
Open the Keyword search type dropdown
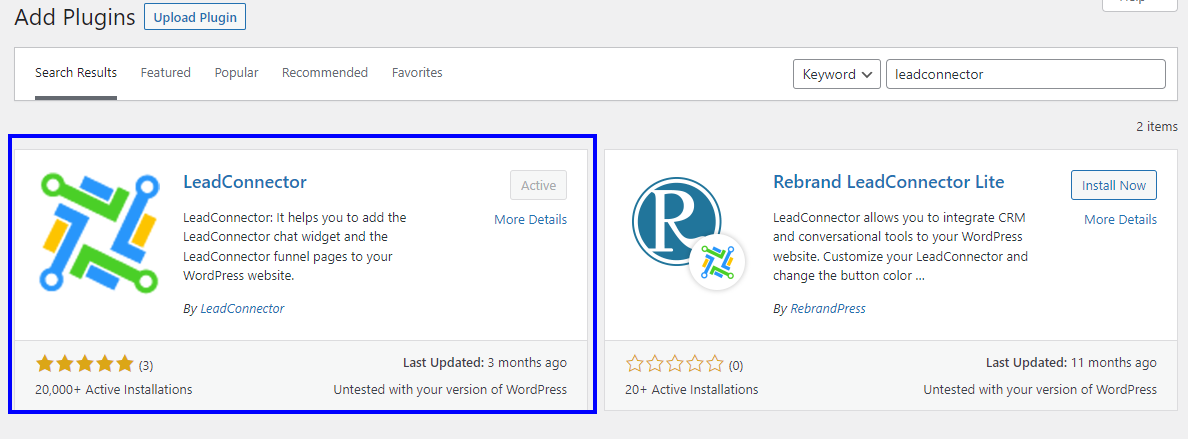tap(836, 74)
